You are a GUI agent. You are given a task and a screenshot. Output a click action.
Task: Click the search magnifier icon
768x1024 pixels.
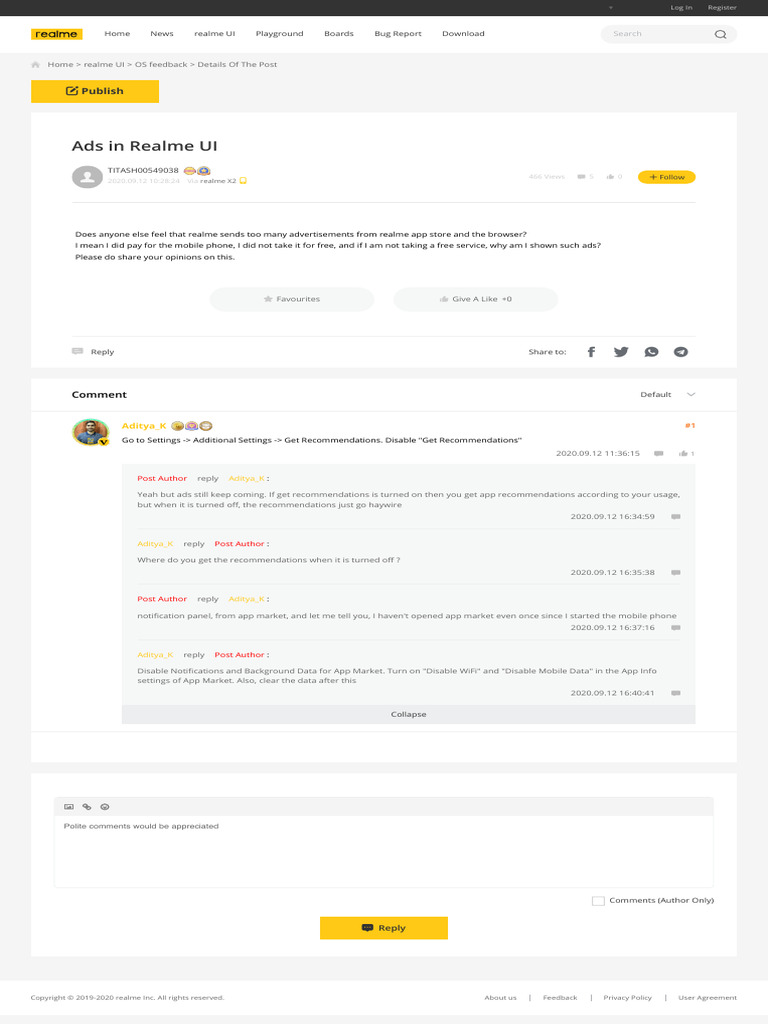[720, 34]
